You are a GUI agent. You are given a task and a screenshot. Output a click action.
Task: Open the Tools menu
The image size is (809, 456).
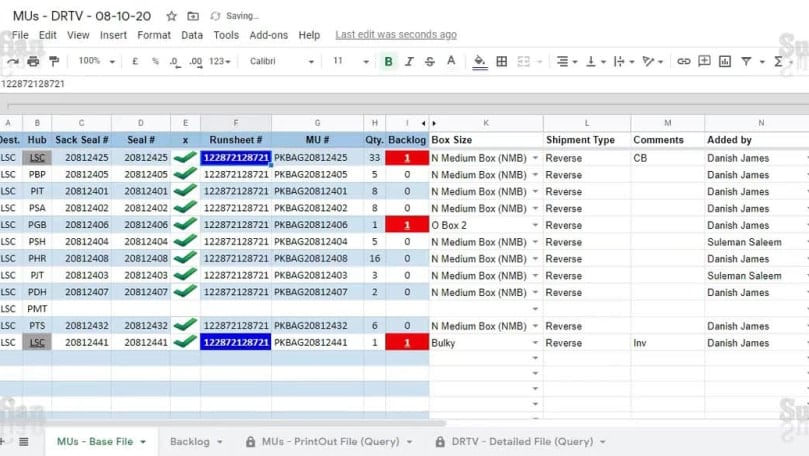(226, 35)
